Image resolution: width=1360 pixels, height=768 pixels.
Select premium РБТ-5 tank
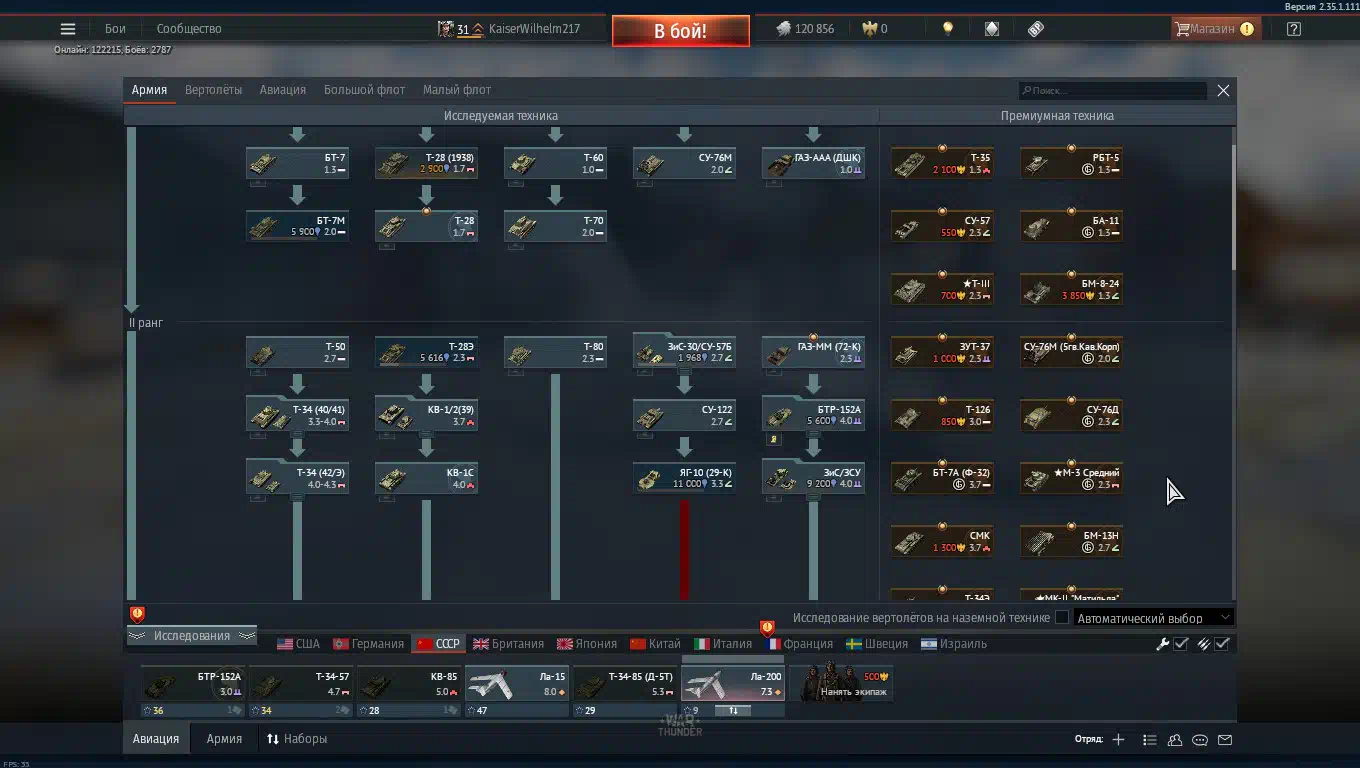pos(1071,163)
